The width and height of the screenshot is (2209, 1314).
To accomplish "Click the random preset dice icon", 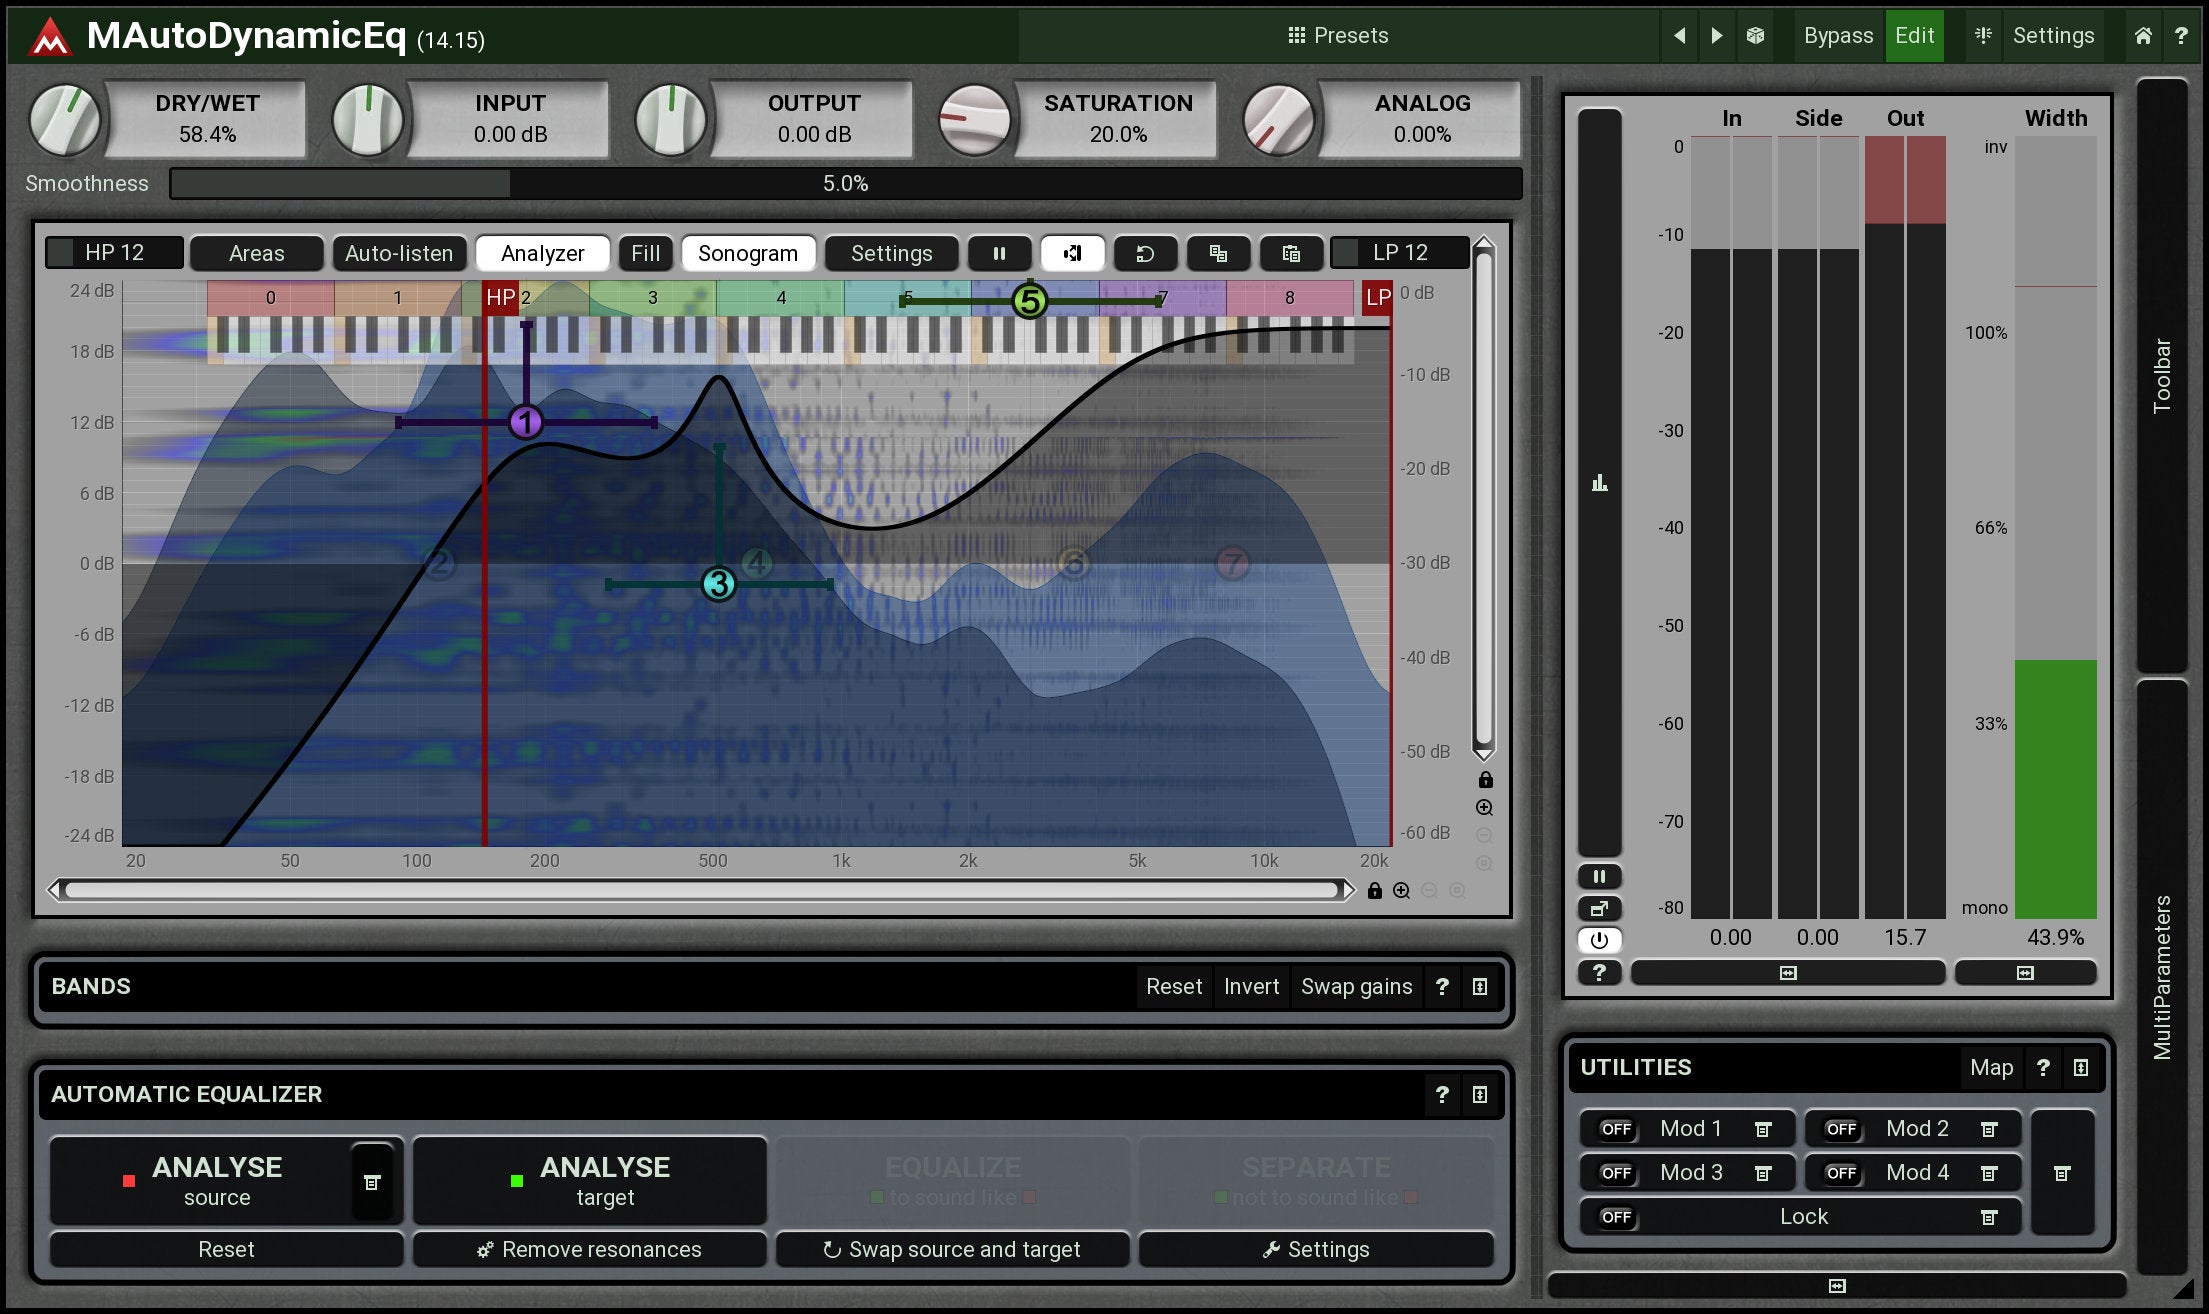I will (1755, 36).
